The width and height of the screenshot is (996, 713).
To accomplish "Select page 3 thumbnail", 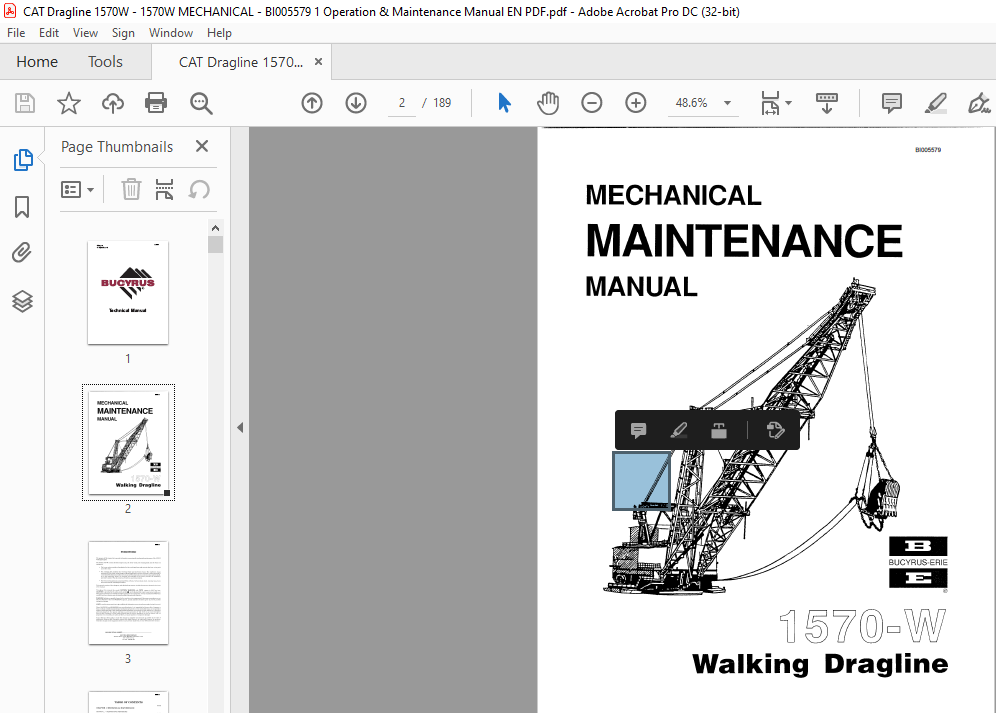I will 128,592.
